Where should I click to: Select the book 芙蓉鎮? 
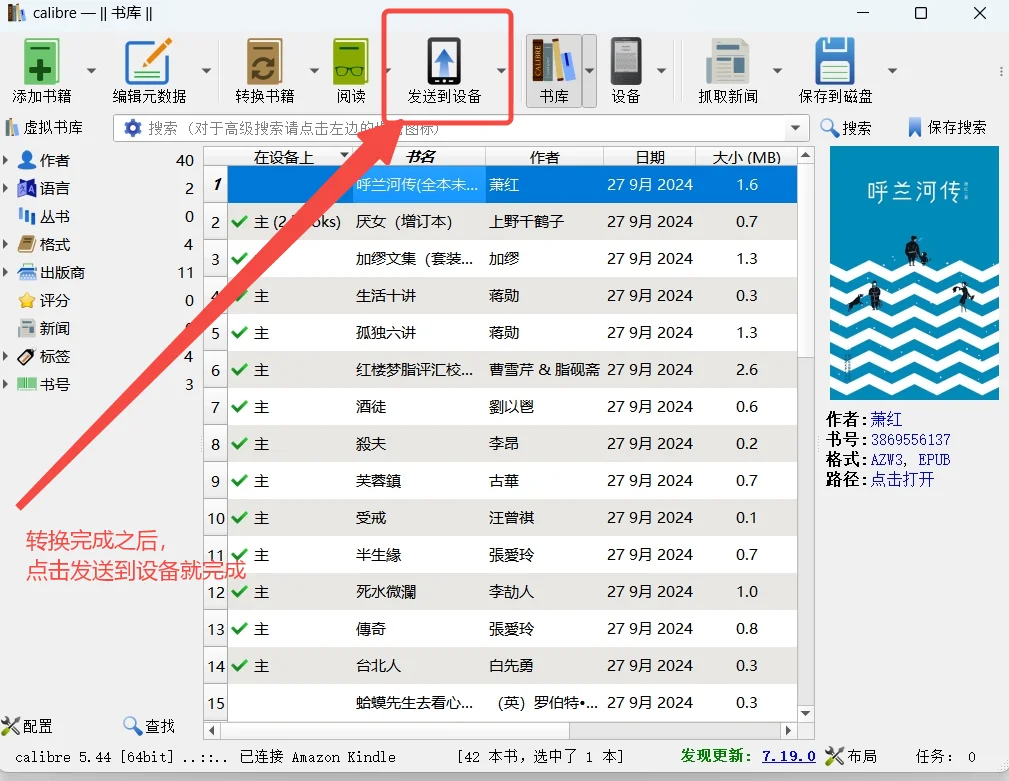click(378, 481)
